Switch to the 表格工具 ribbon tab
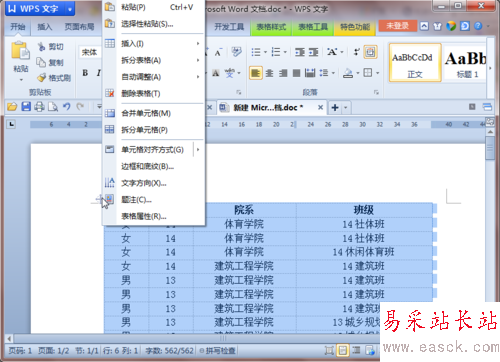 (313, 27)
